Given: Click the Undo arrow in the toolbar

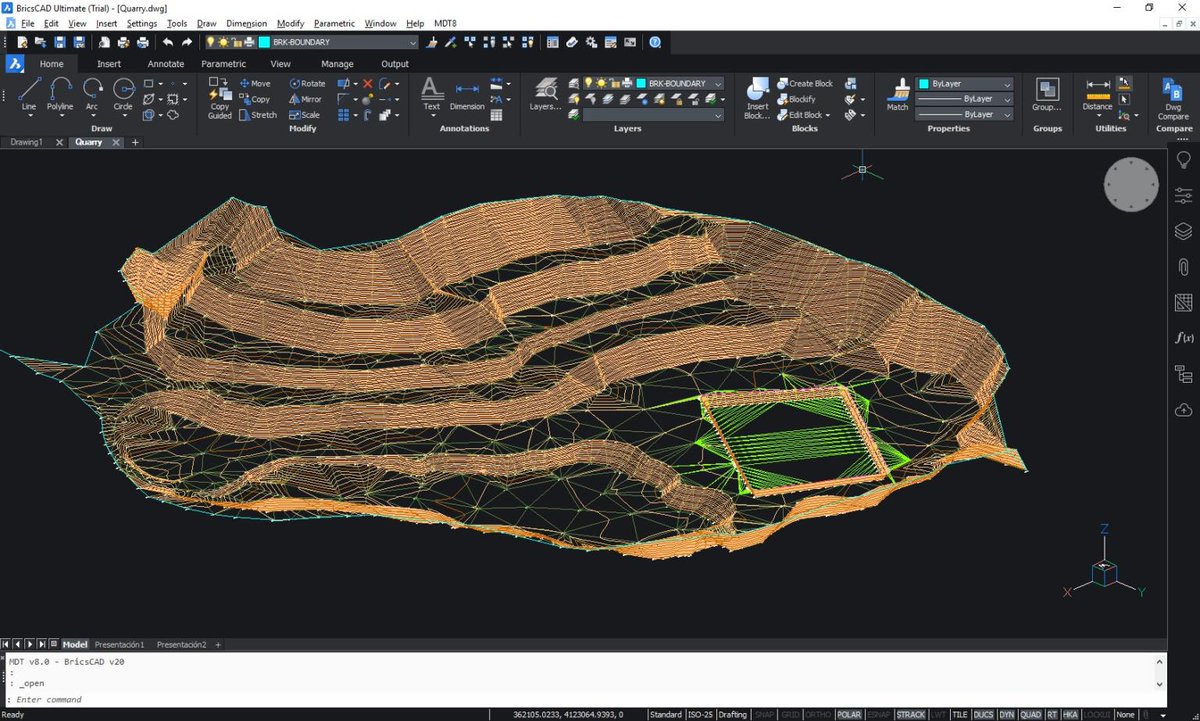Looking at the screenshot, I should 167,42.
